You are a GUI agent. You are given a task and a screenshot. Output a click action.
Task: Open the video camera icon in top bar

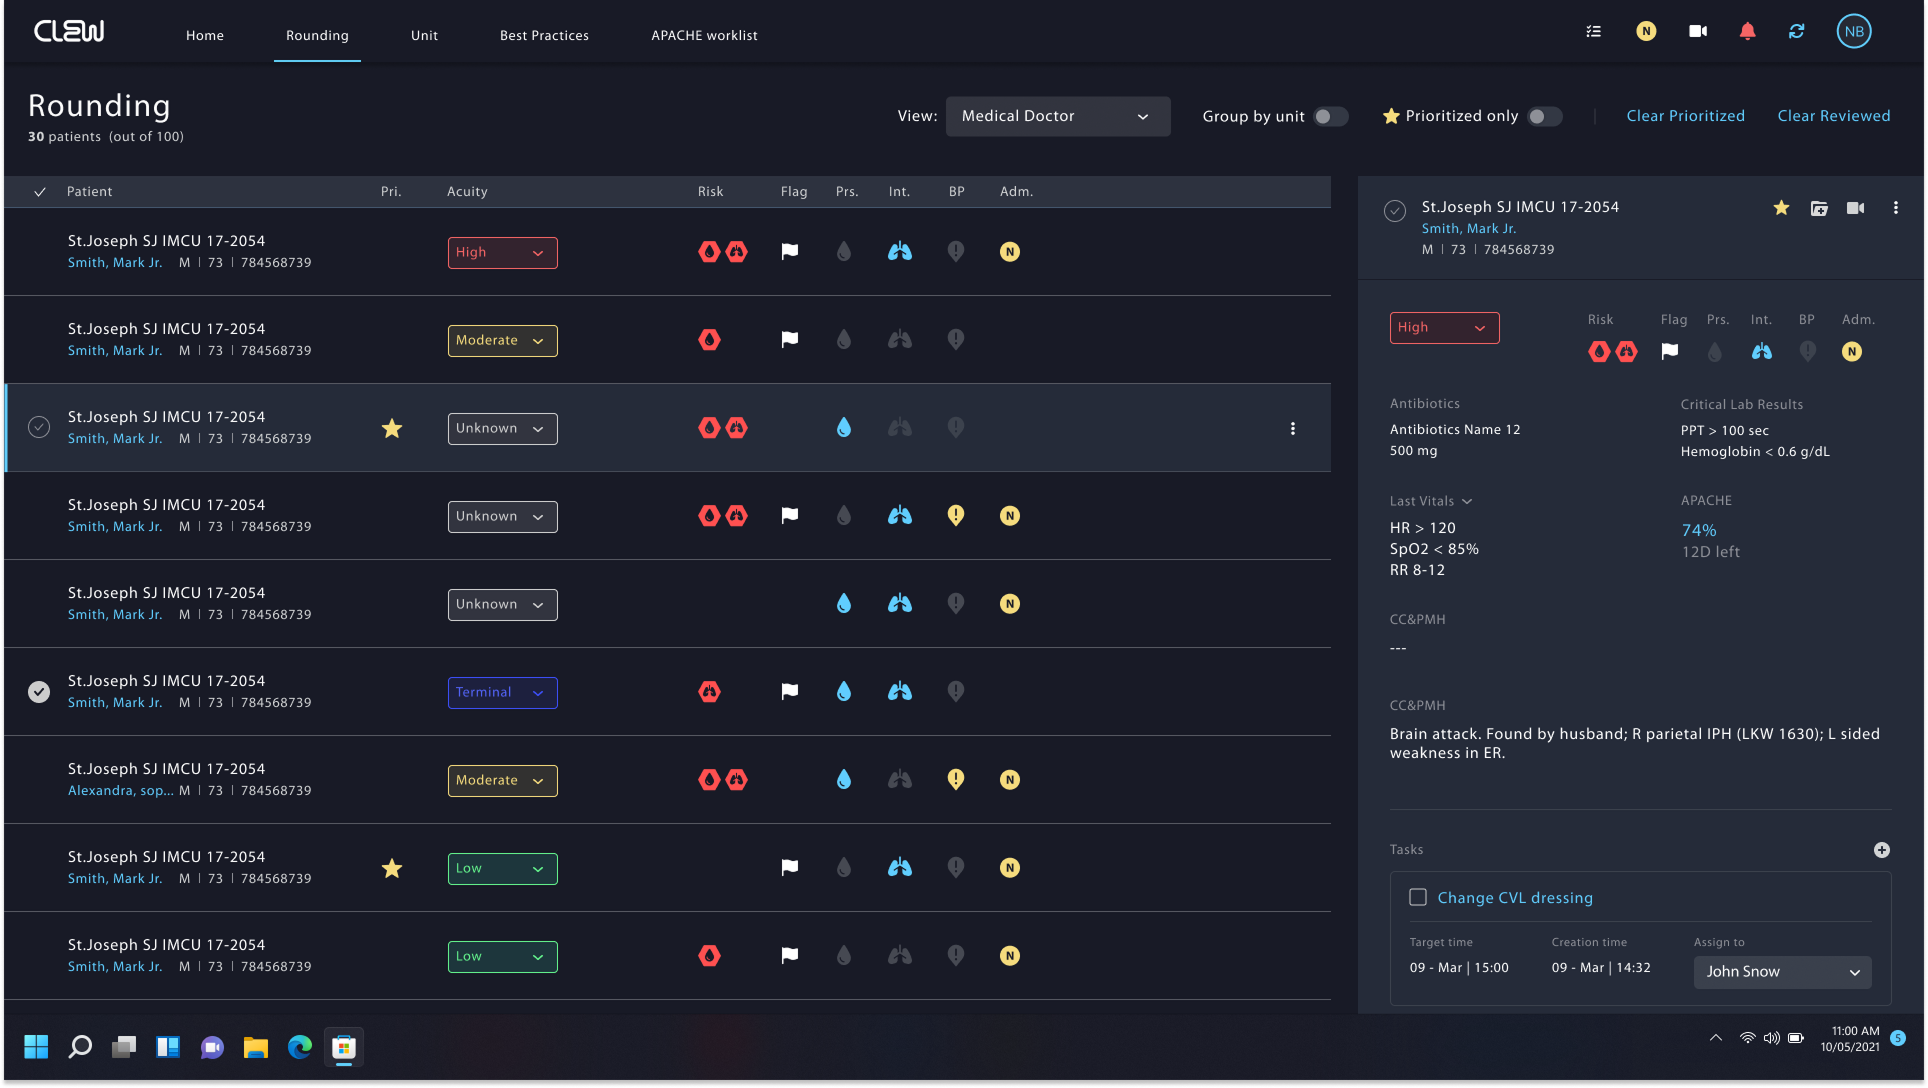point(1698,32)
